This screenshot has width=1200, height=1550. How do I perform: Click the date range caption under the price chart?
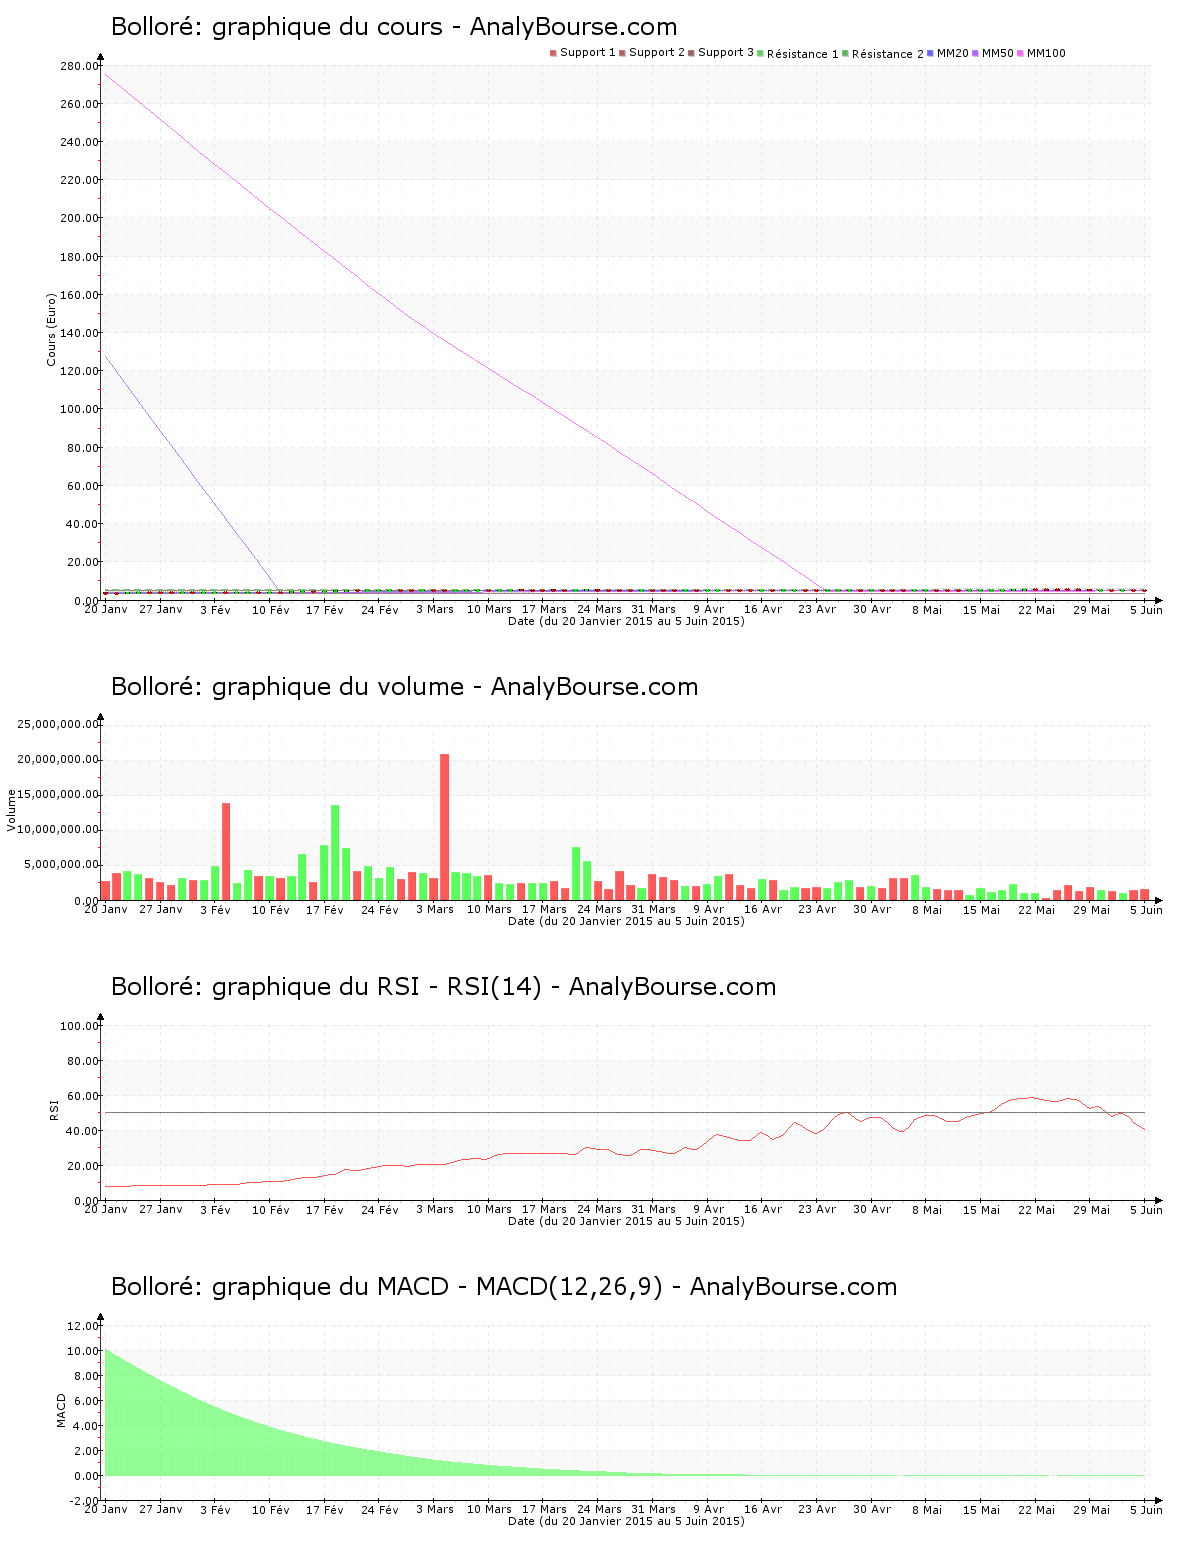pos(626,621)
